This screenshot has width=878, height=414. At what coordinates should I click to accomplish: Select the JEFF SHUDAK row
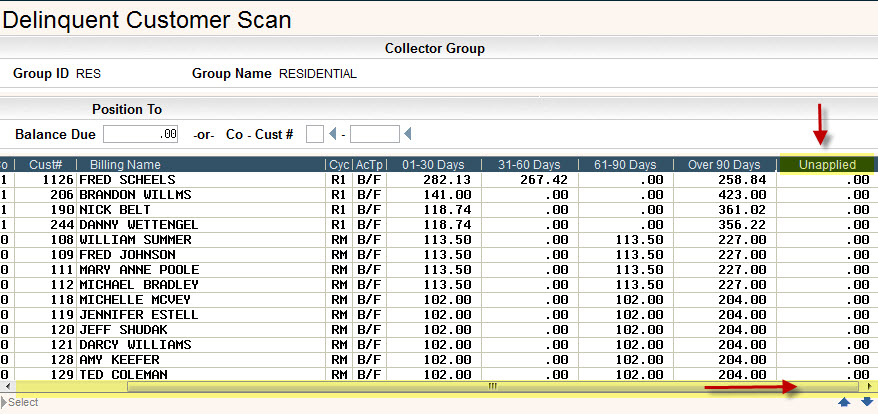click(437, 329)
